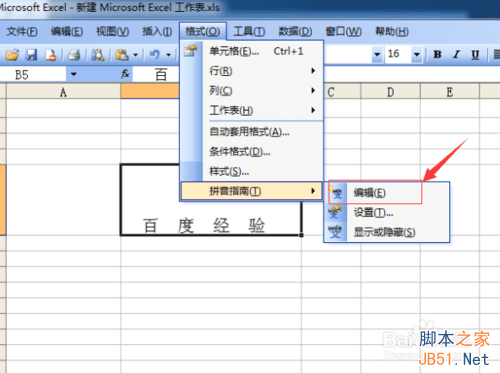Select the cell containing 百 度 经 验
500x373 pixels.
click(211, 200)
